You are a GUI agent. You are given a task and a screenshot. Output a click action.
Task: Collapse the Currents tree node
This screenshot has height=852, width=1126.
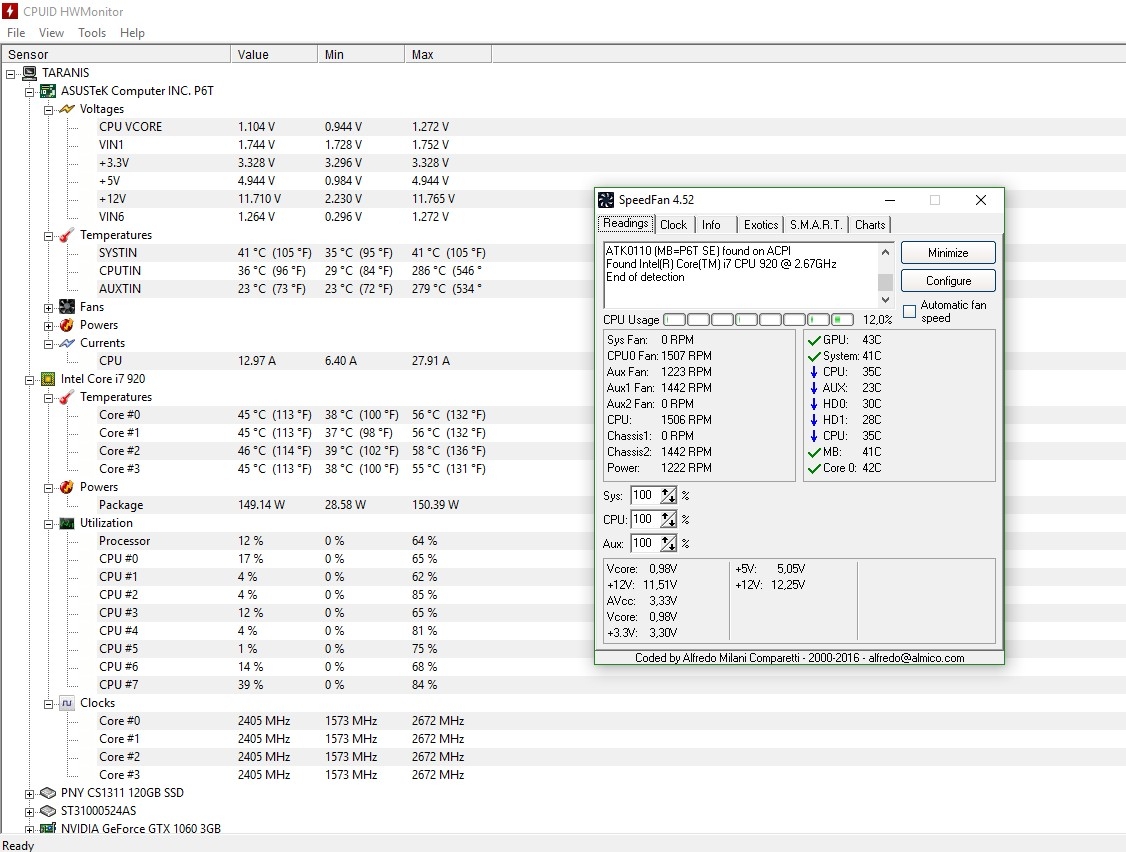pyautogui.click(x=48, y=343)
